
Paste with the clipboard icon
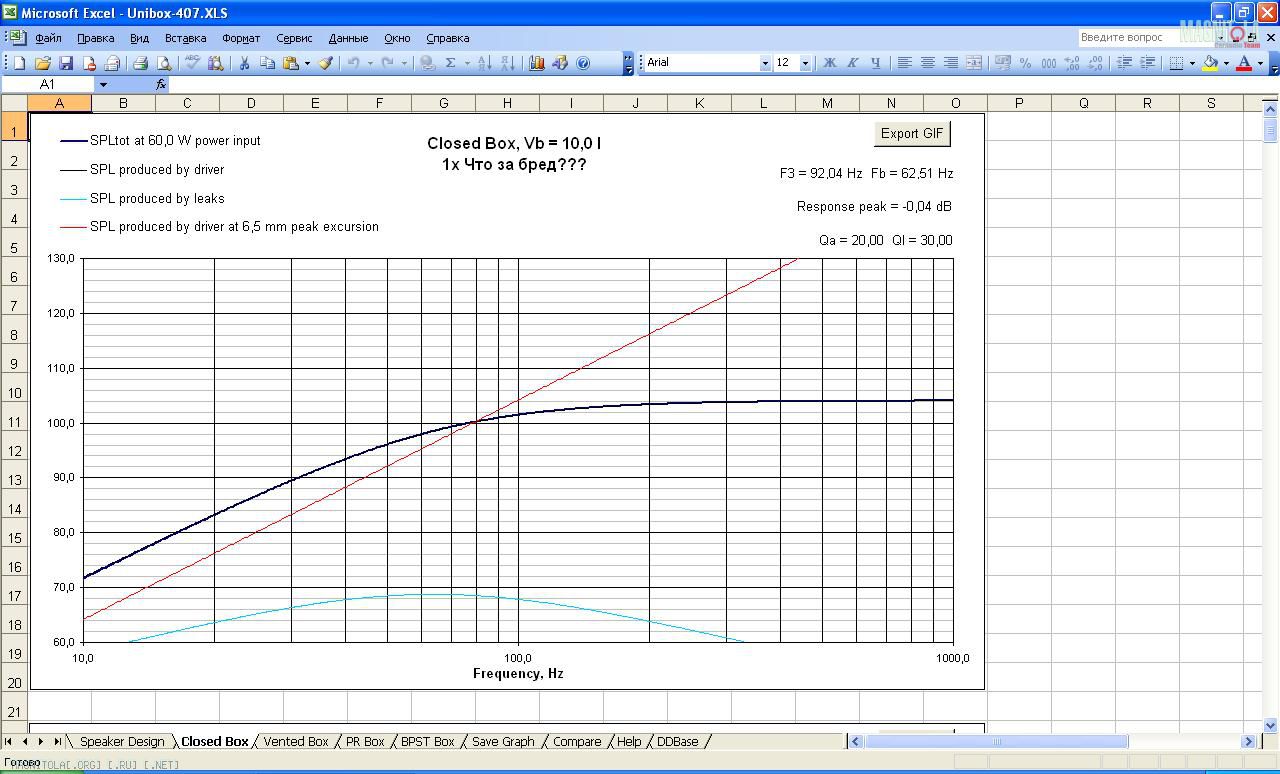click(290, 63)
